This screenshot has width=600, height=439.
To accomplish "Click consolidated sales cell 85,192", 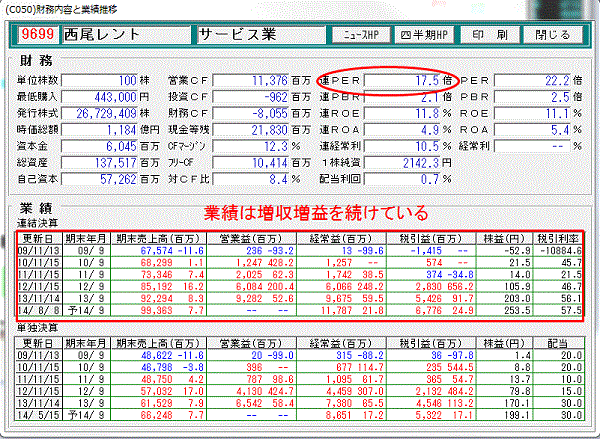I will click(x=157, y=287).
